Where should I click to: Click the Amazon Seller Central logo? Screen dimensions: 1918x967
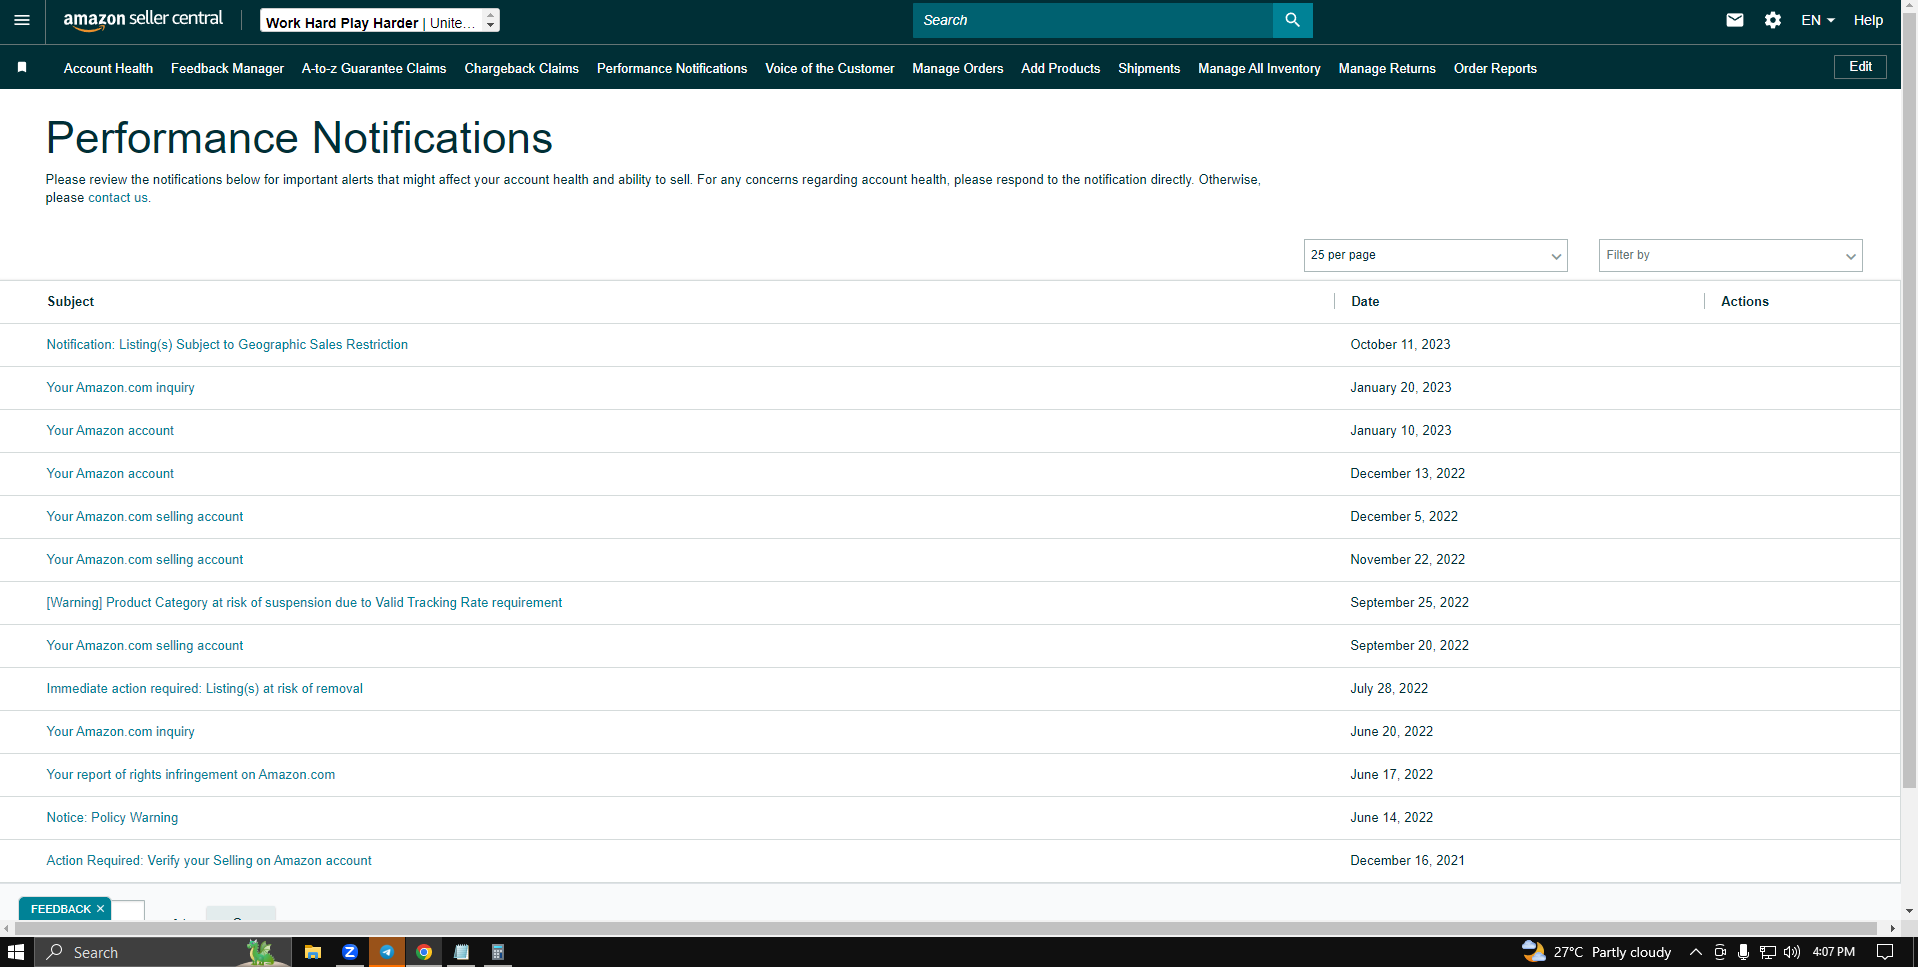[x=143, y=20]
